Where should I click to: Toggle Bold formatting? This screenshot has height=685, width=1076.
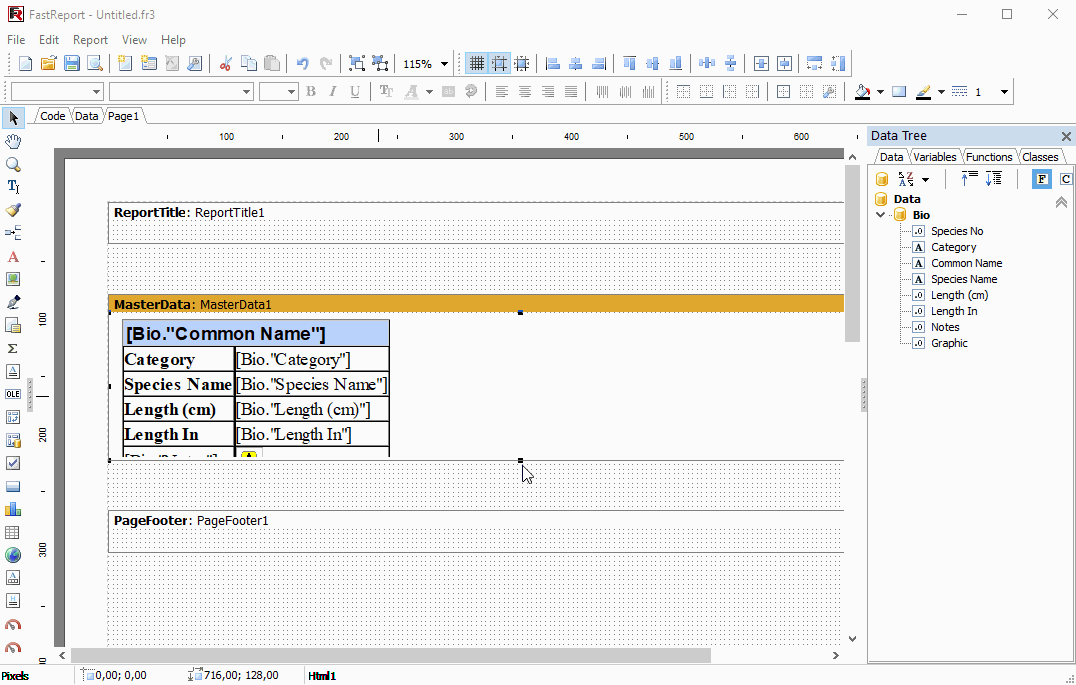pos(311,91)
